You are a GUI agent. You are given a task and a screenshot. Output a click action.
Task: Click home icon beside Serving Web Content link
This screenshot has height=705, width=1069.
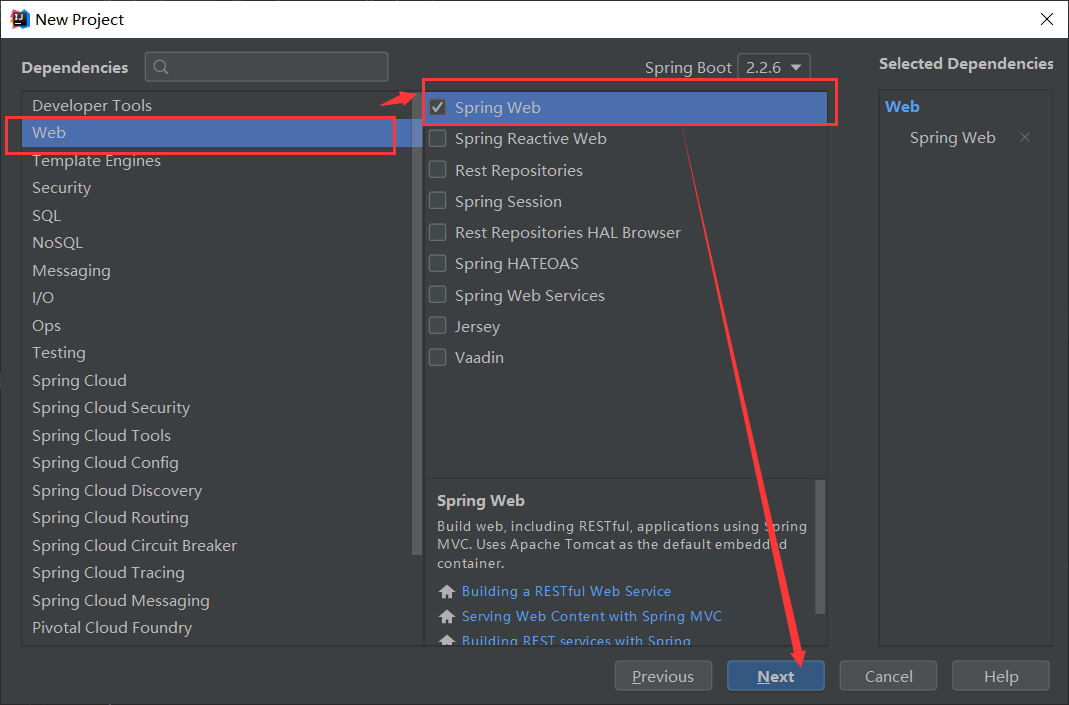[x=446, y=616]
